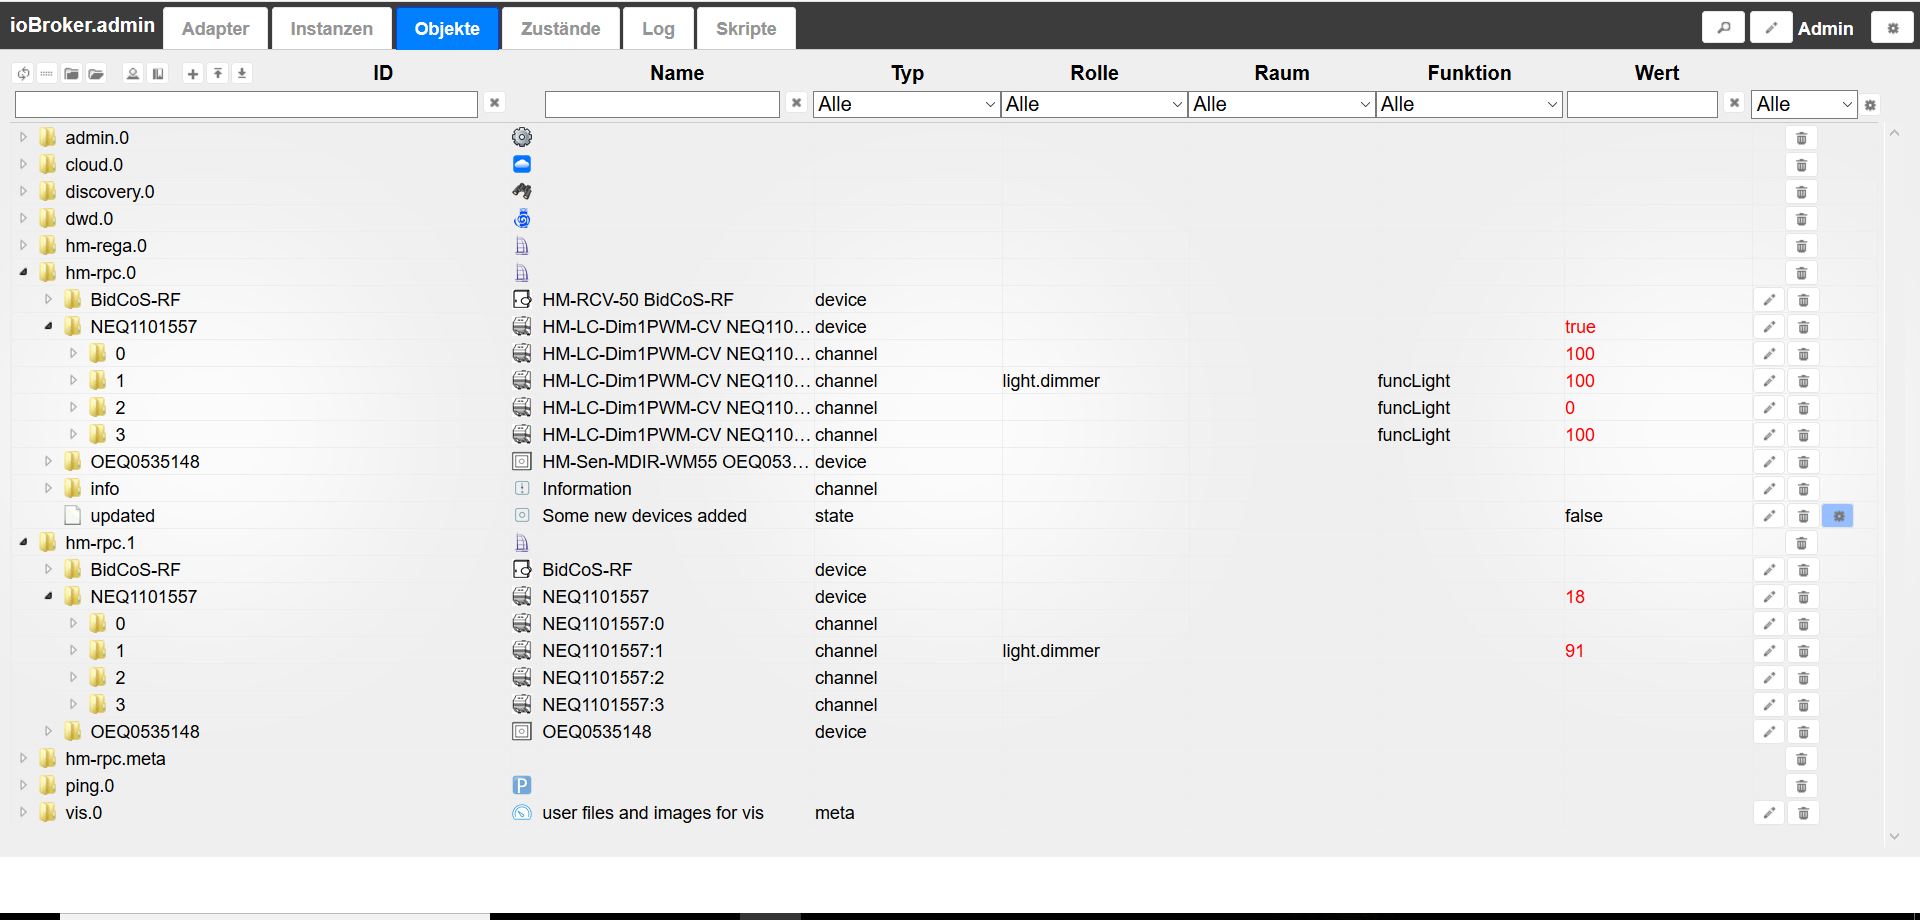Screen dimensions: 1920x920
Task: Click the upload arrow icon in the toolbar
Action: 217,73
